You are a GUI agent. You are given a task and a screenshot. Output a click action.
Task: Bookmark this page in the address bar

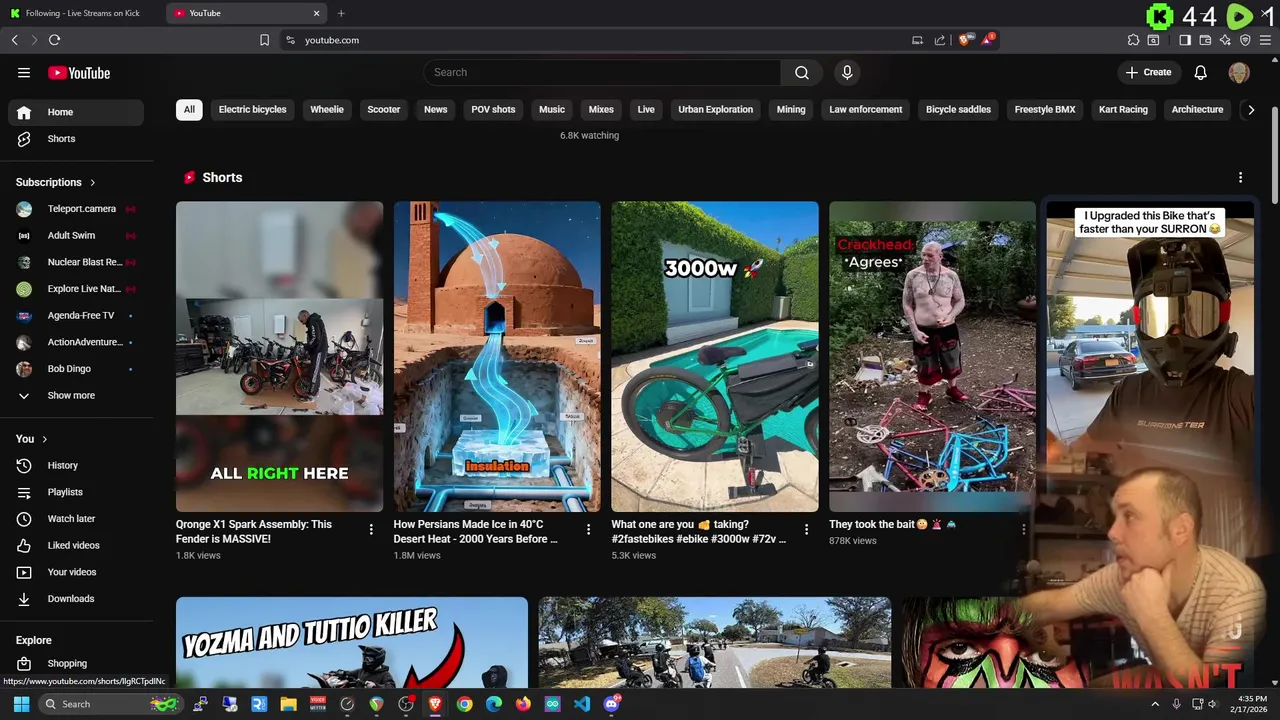pos(264,40)
